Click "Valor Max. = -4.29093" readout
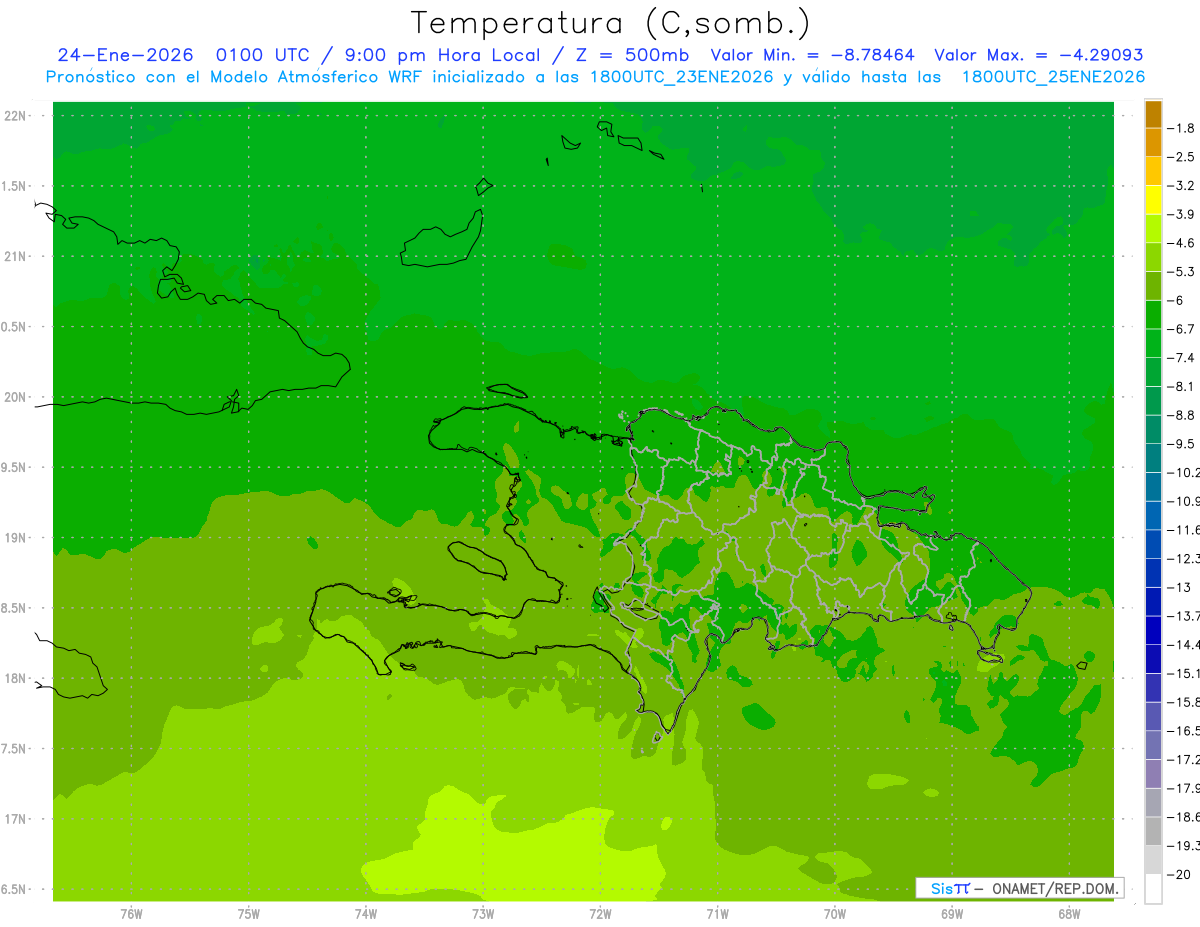Viewport: 1200px width, 927px height. 1038,55
